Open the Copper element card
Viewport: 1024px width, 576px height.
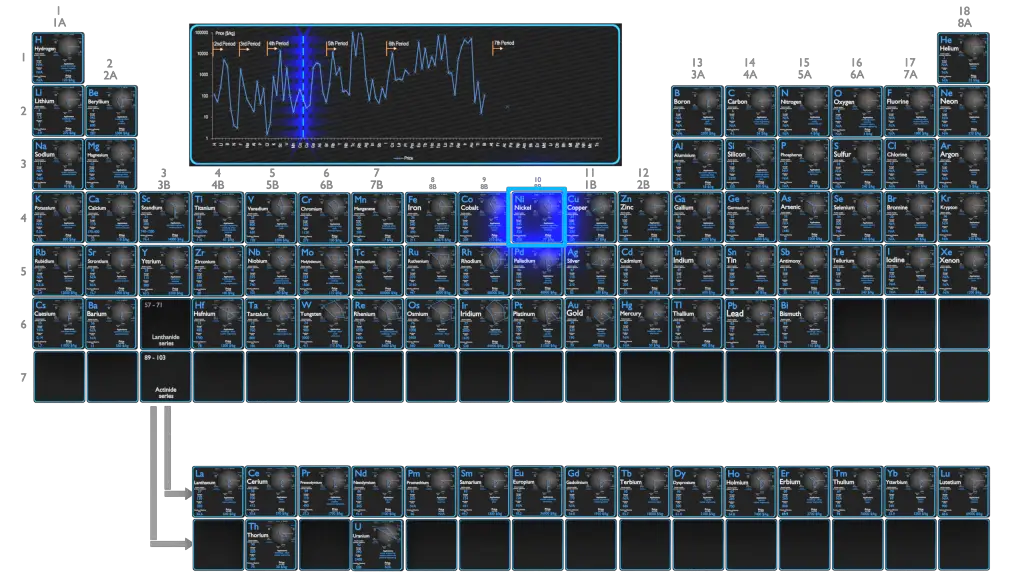(x=590, y=217)
